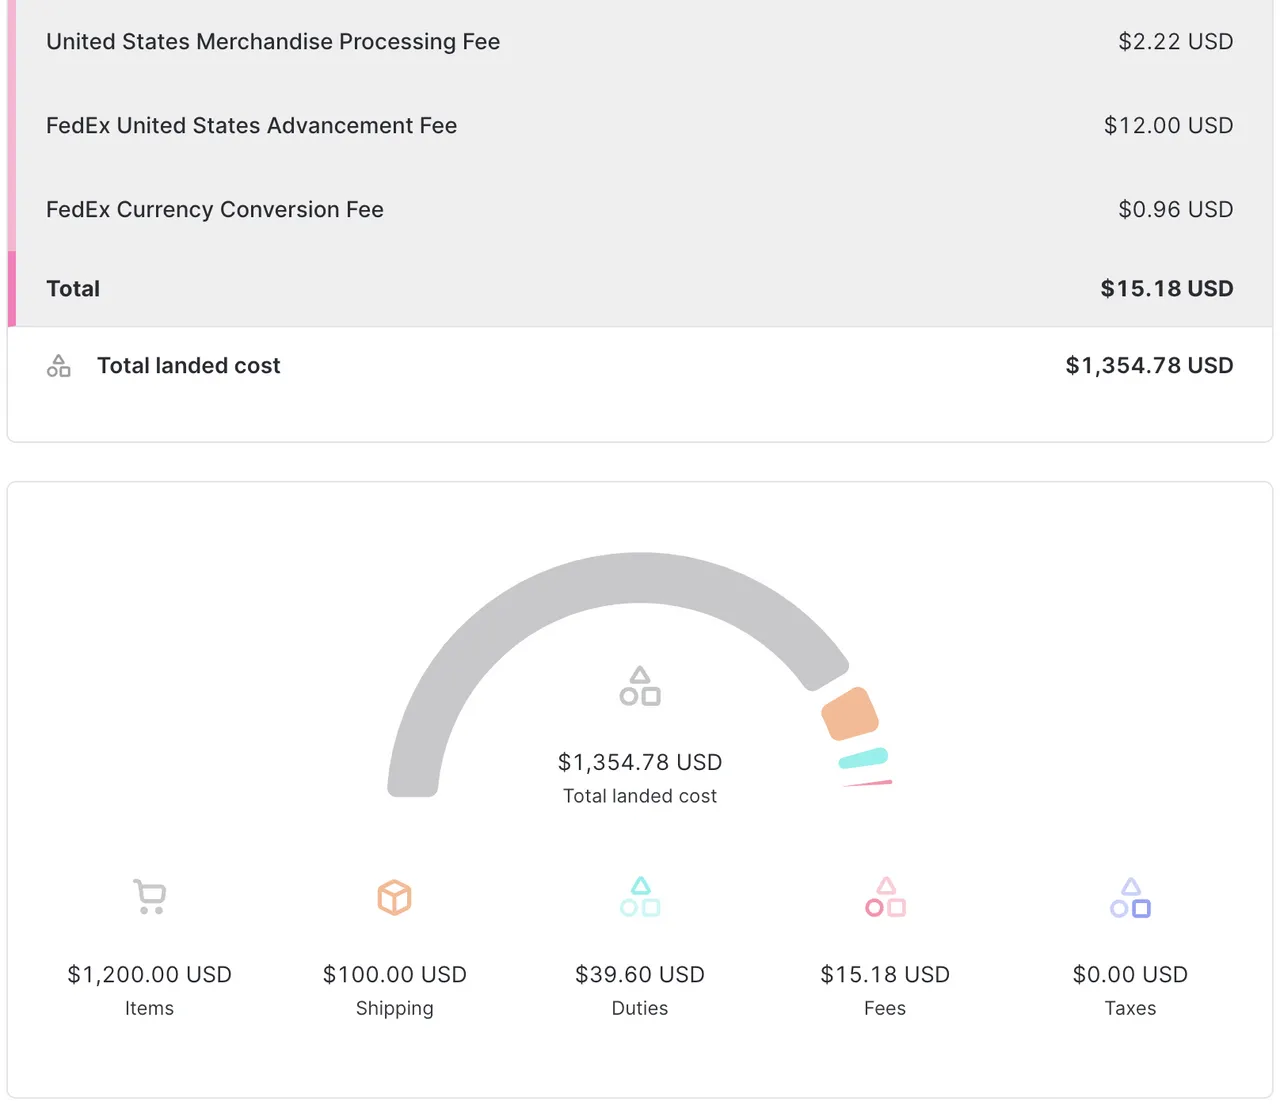Click the teal Duties icon

coord(639,896)
